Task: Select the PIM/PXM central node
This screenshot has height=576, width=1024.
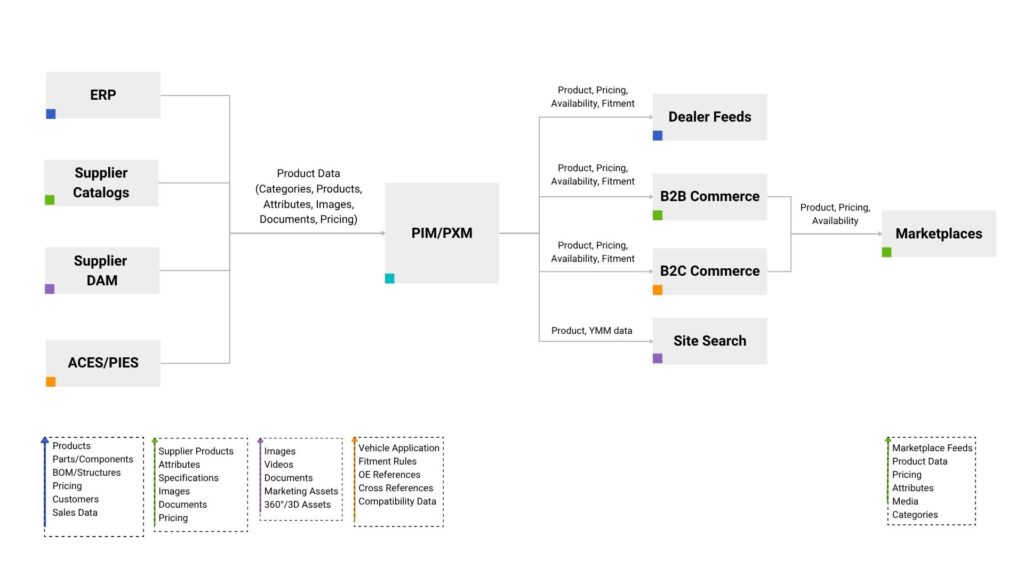Action: click(442, 233)
